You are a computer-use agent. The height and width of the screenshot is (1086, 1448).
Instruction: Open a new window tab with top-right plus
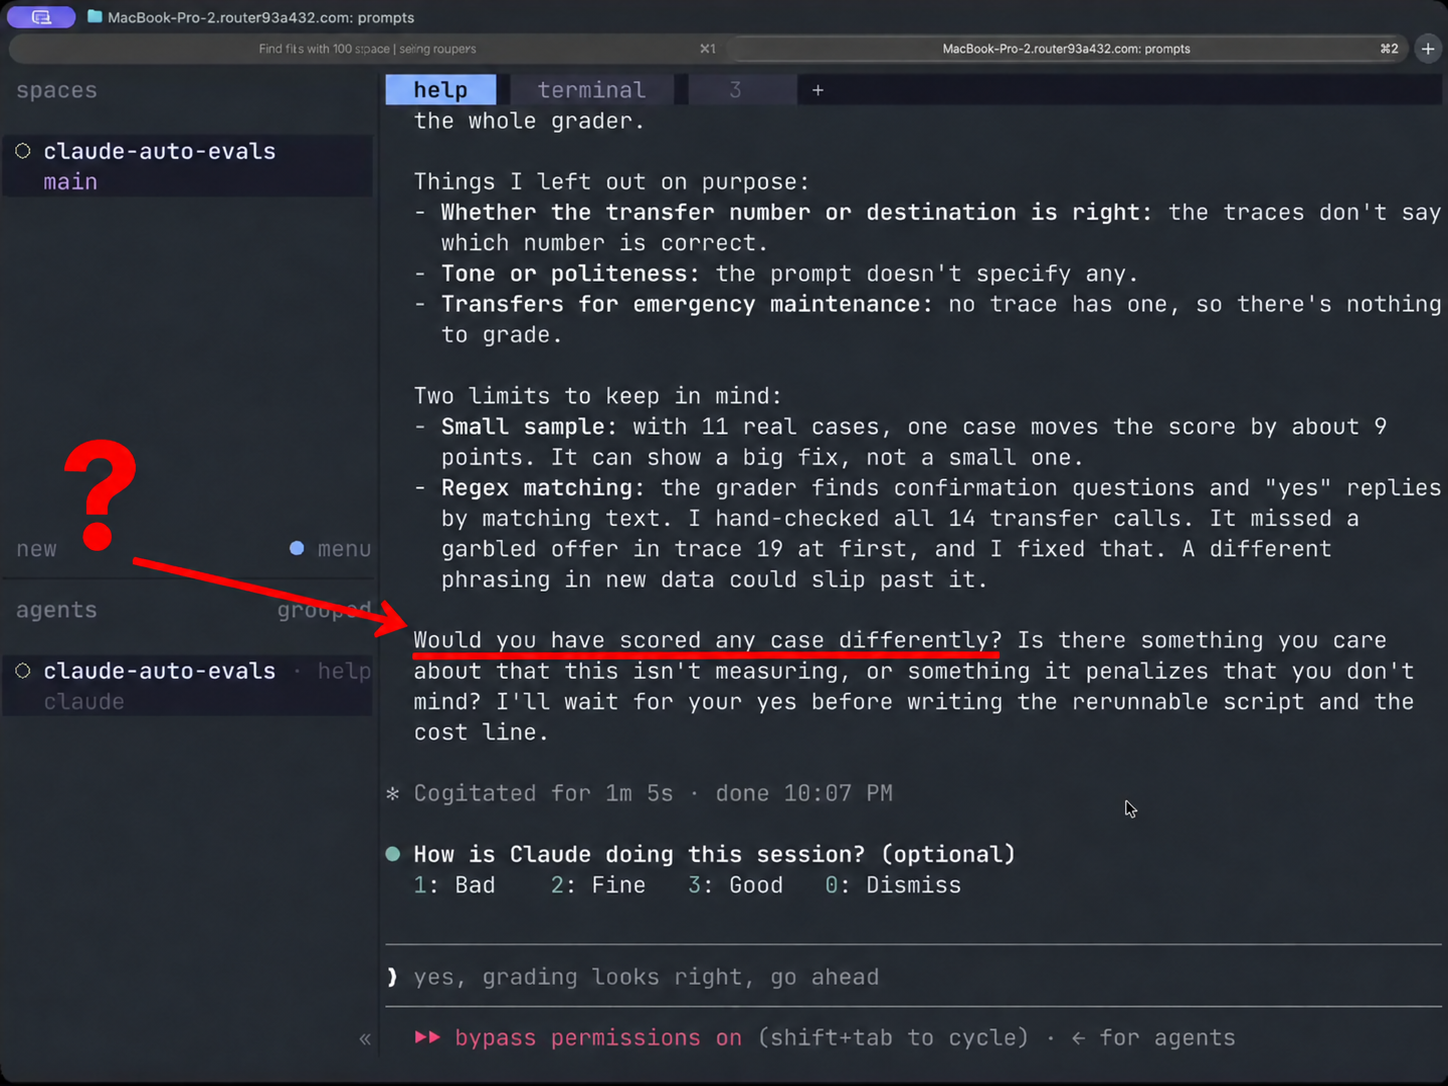coord(1428,48)
